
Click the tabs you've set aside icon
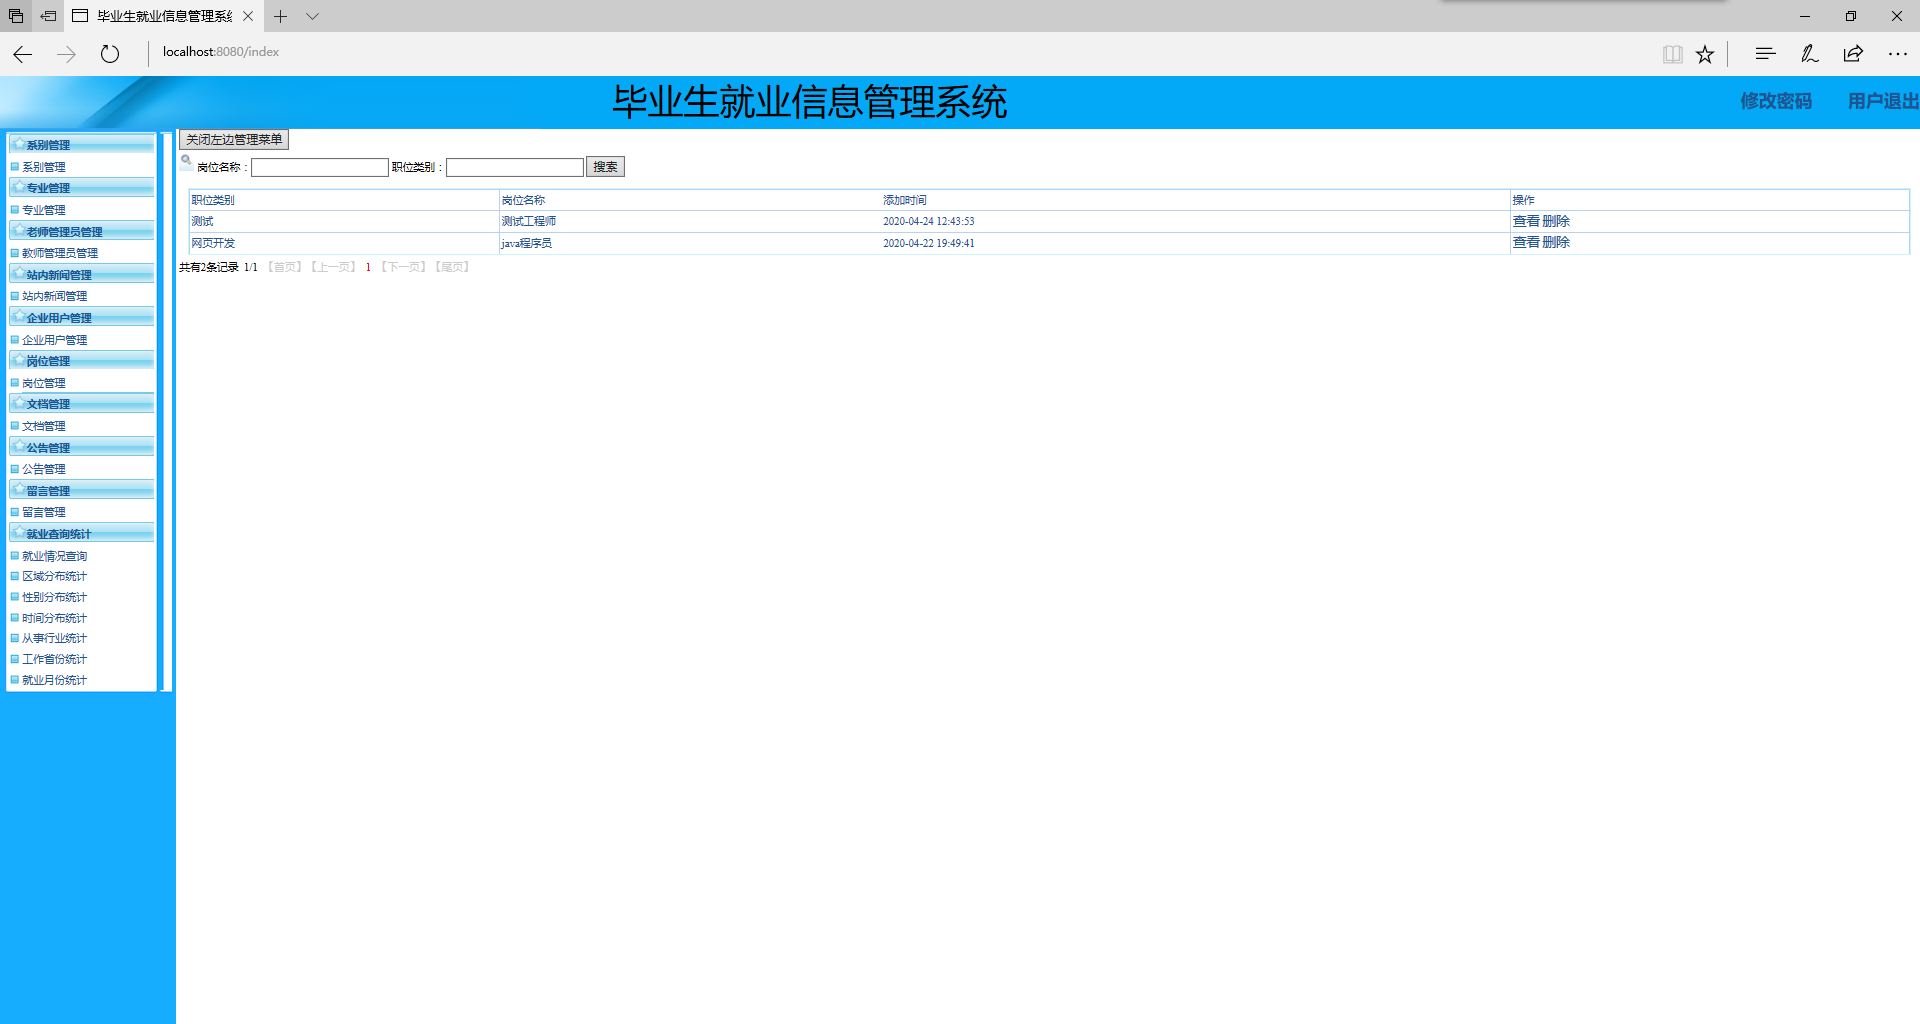click(x=15, y=16)
